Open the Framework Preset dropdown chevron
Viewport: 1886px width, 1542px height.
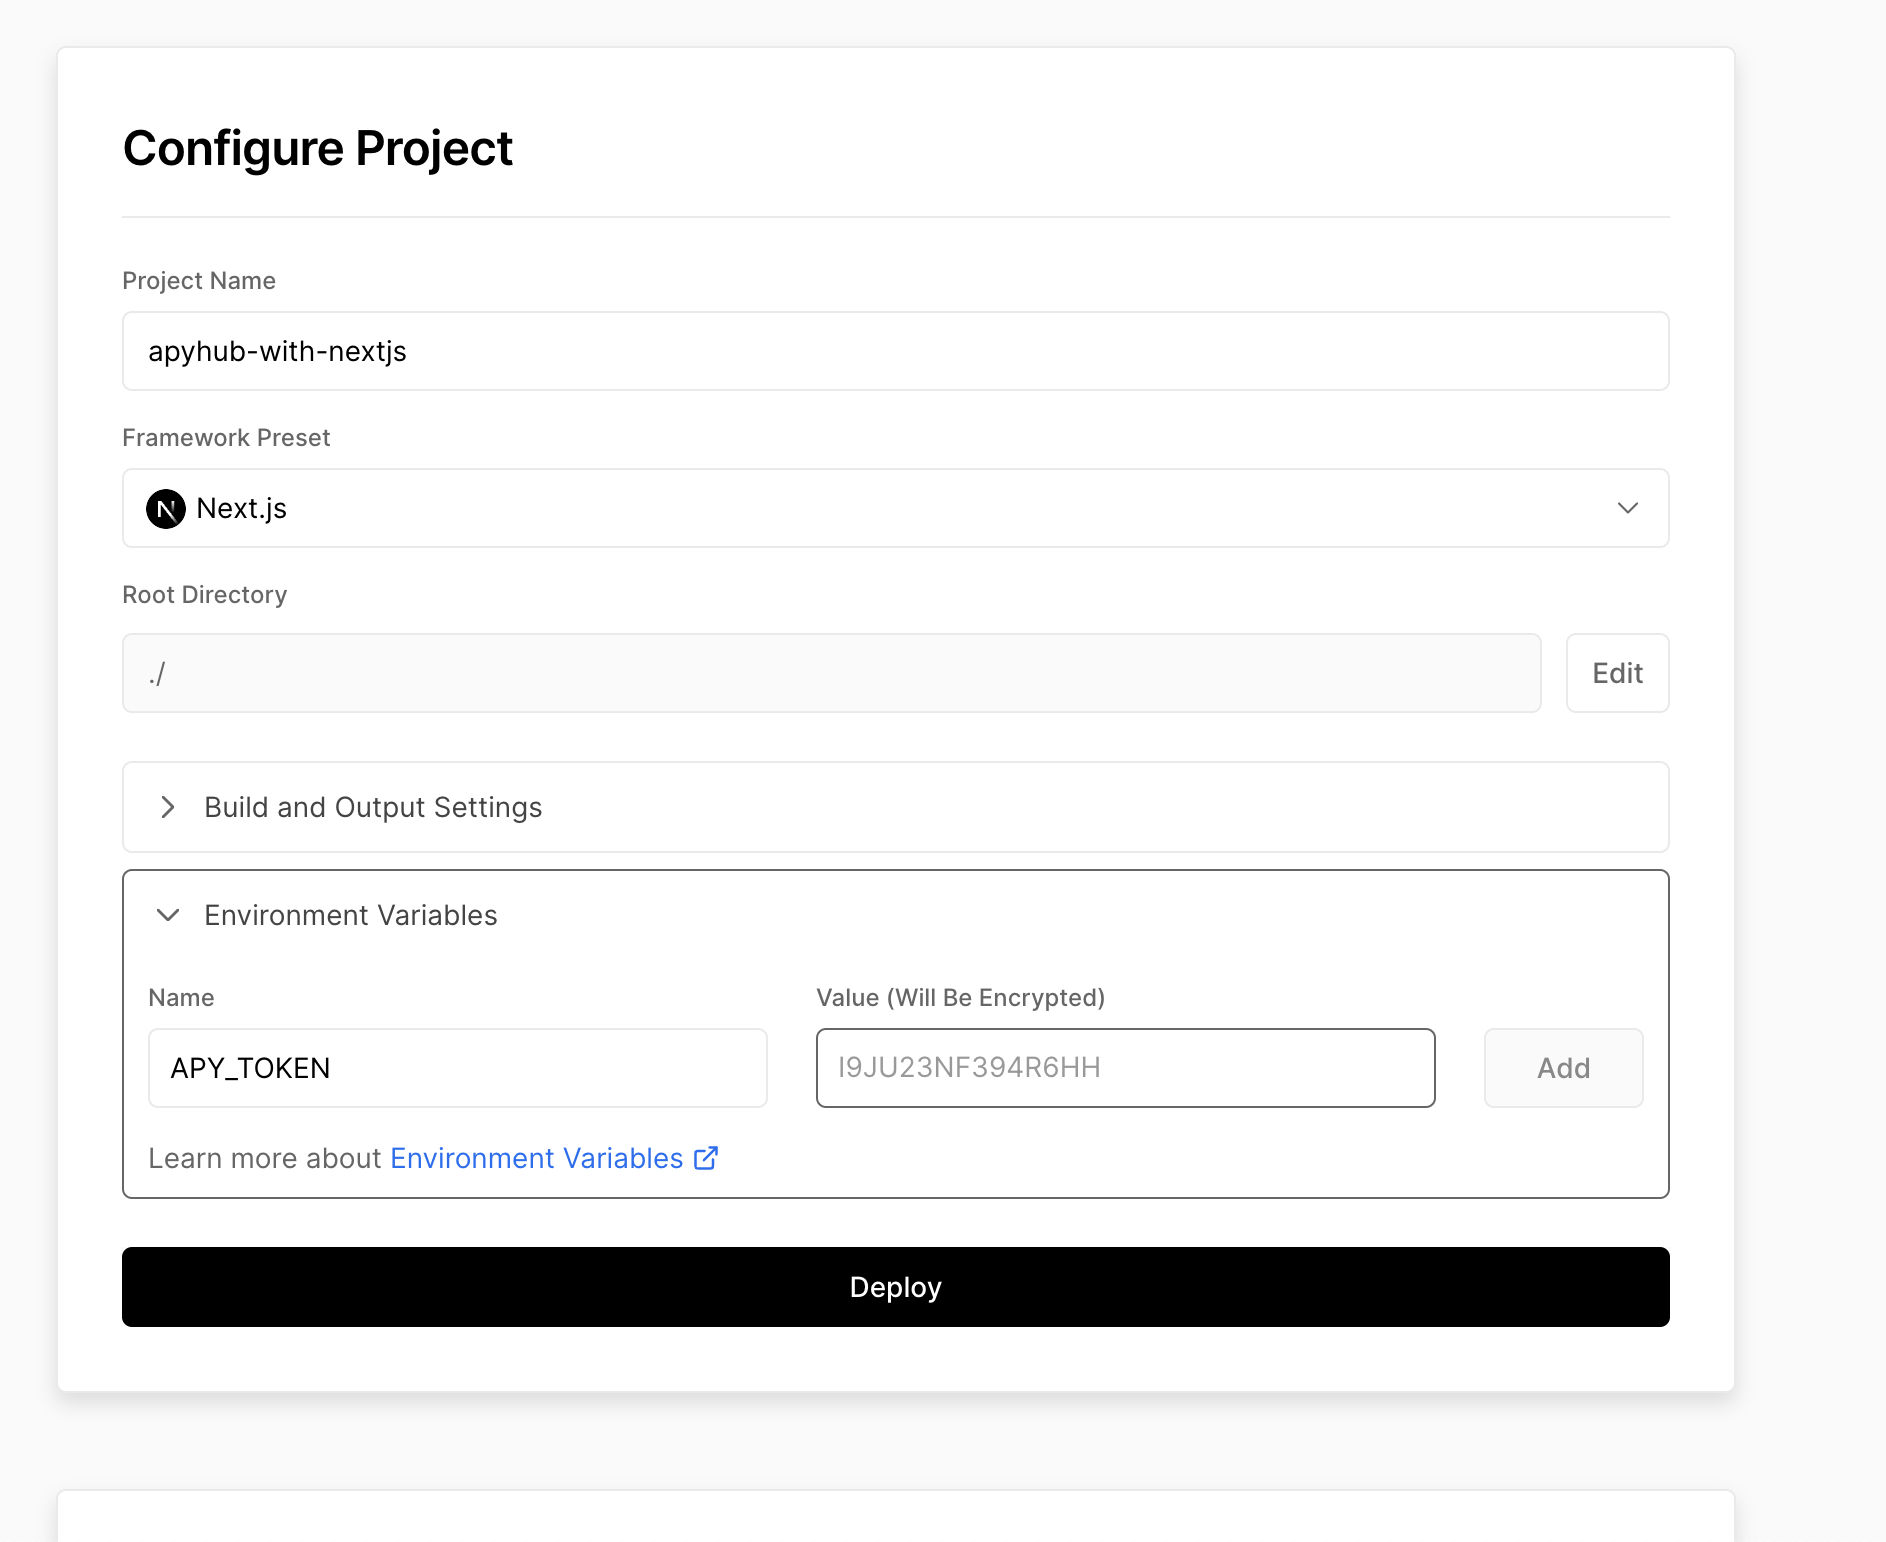pyautogui.click(x=1628, y=508)
